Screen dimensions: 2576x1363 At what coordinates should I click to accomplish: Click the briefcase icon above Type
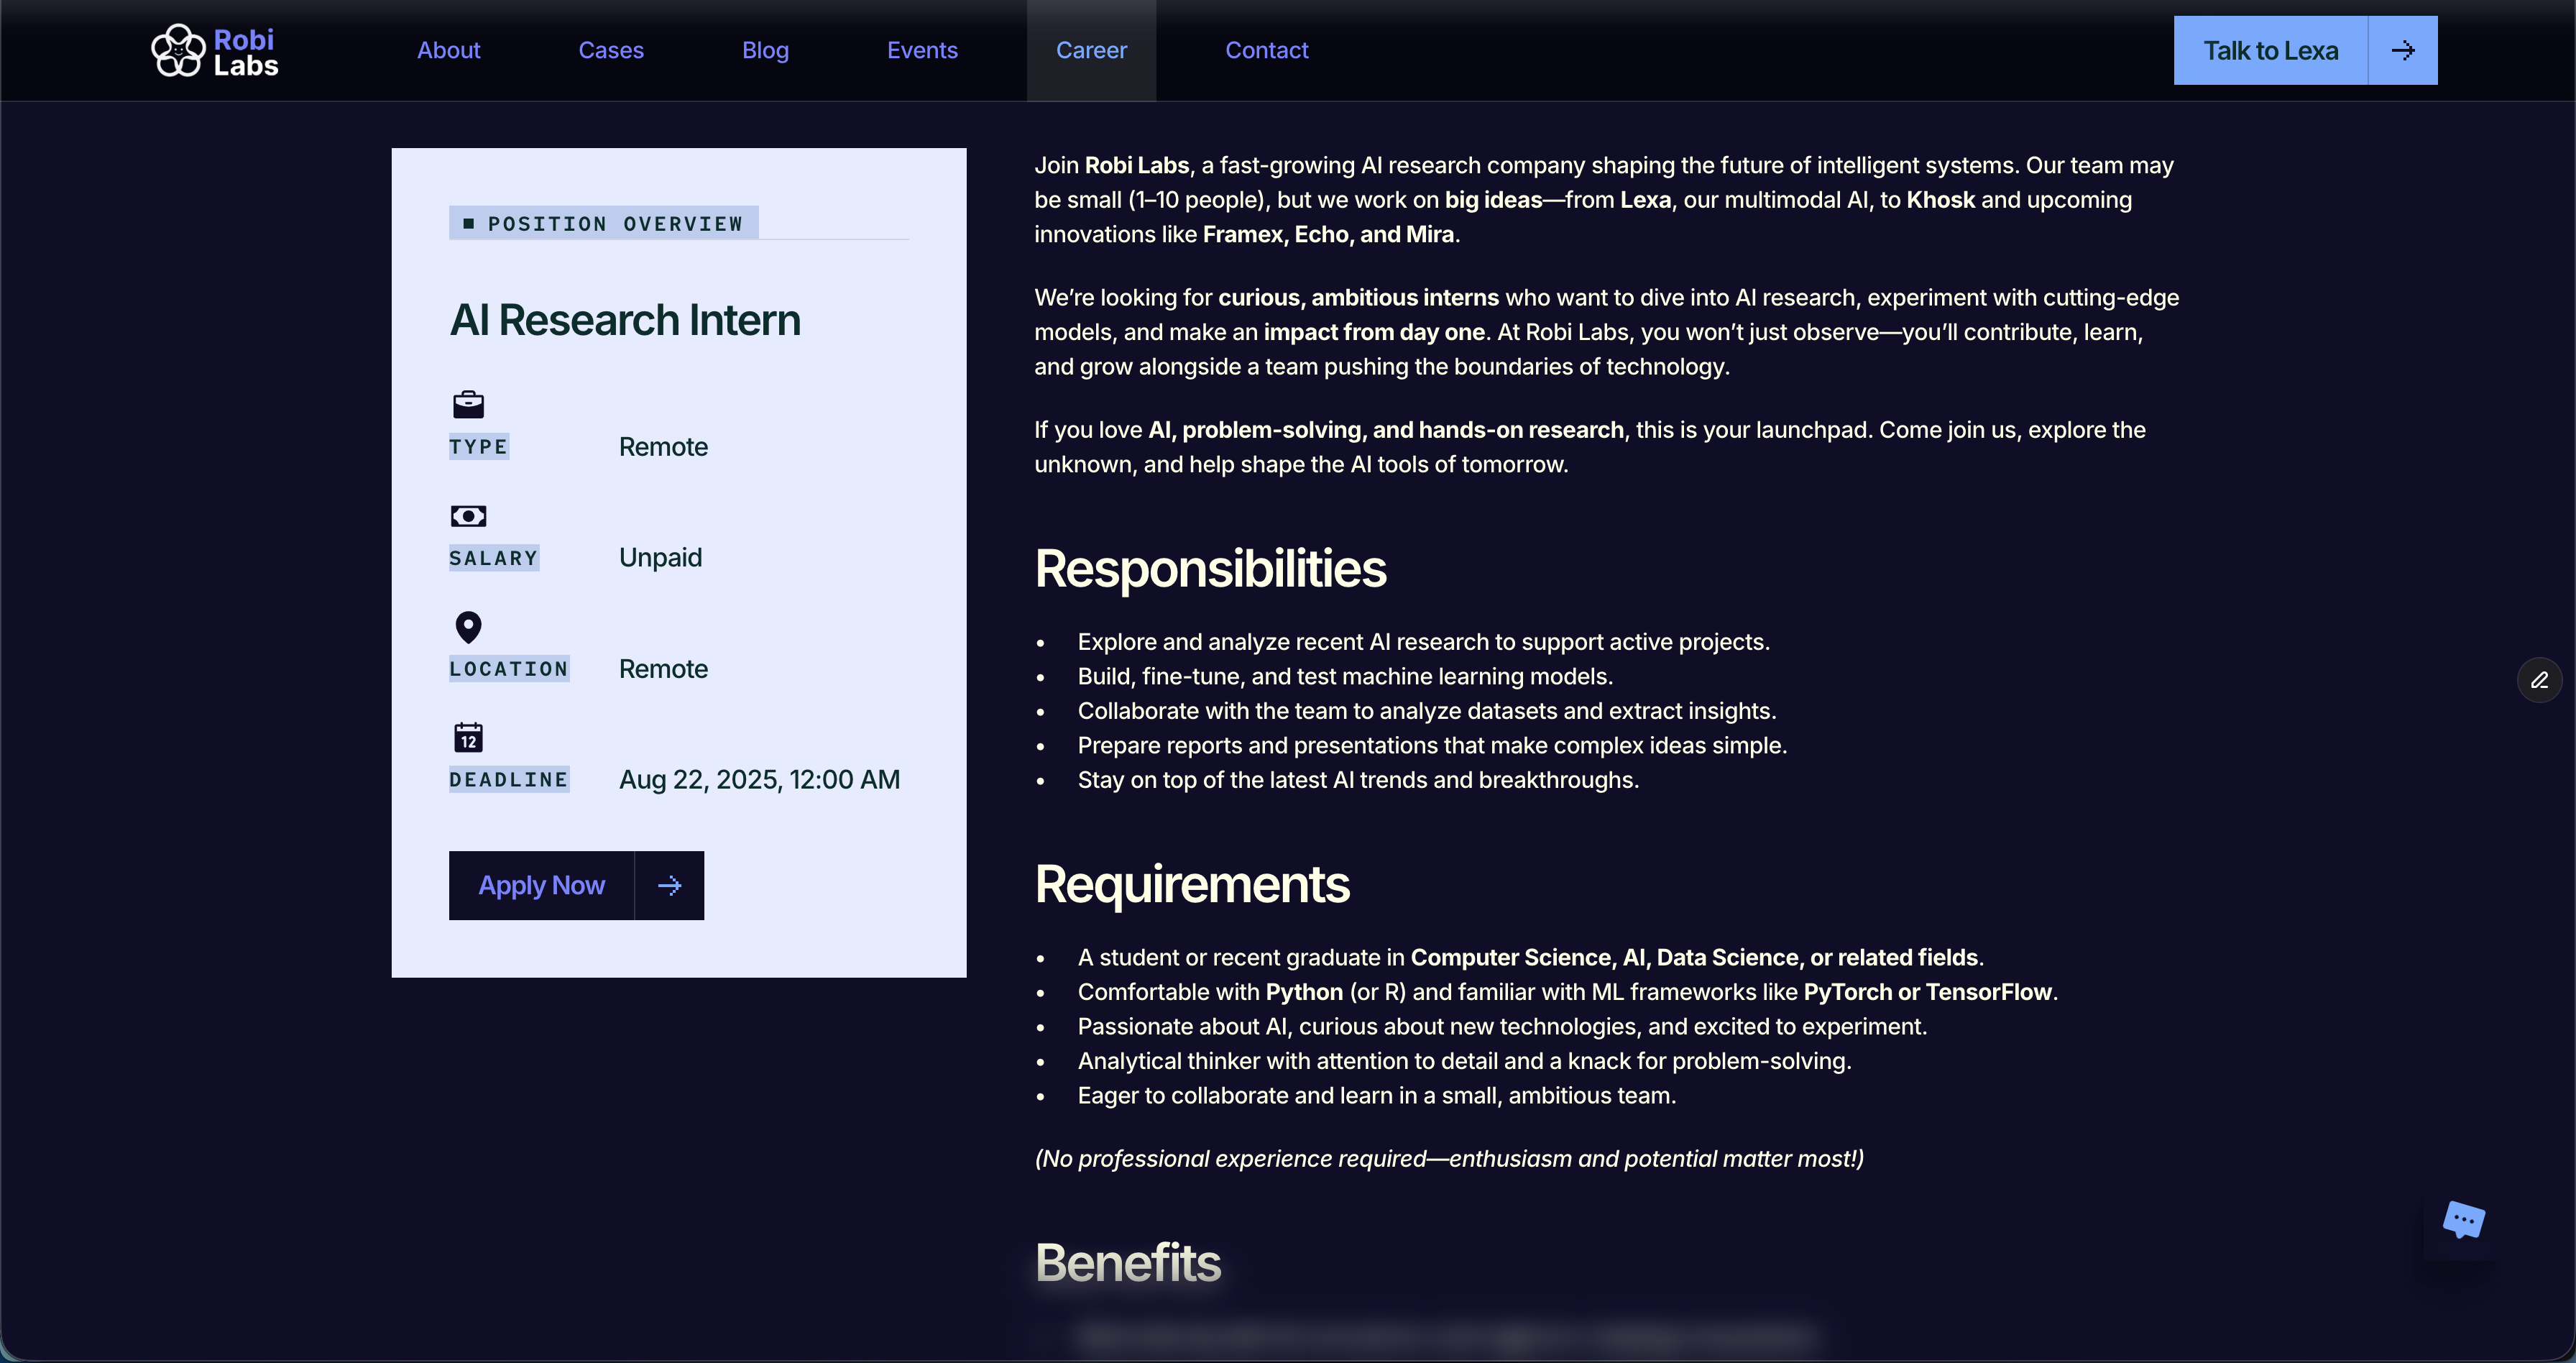(x=468, y=404)
